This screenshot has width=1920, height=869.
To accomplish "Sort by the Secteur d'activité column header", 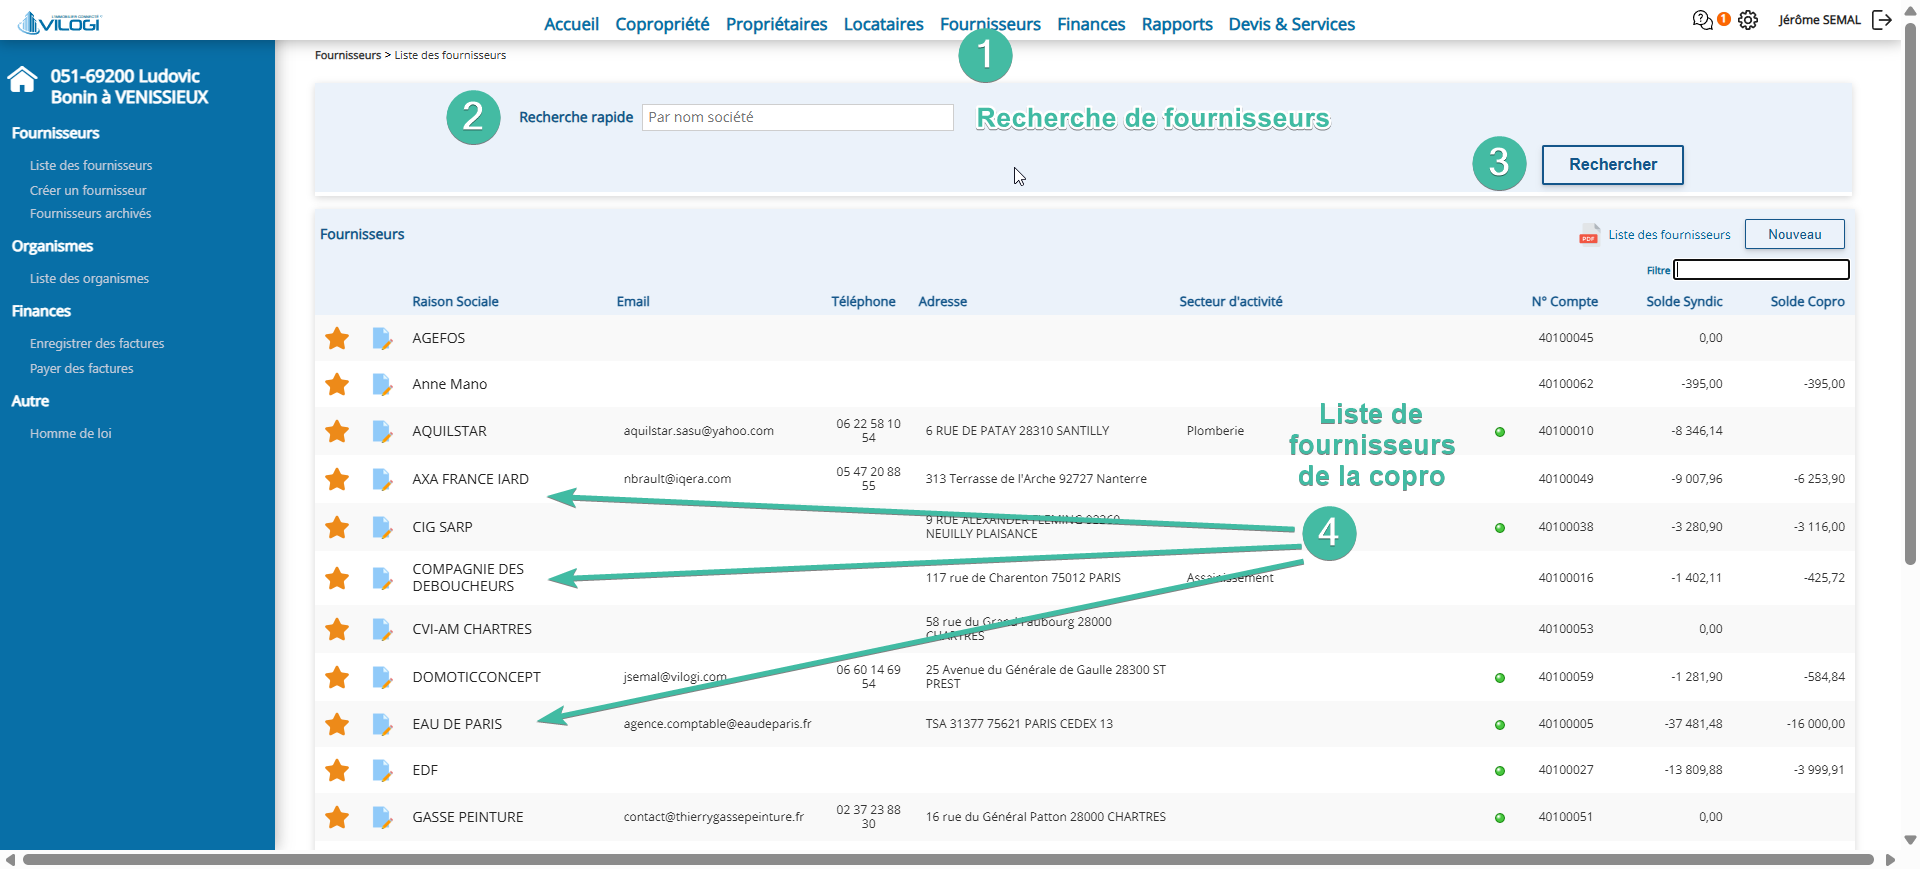I will pos(1230,302).
